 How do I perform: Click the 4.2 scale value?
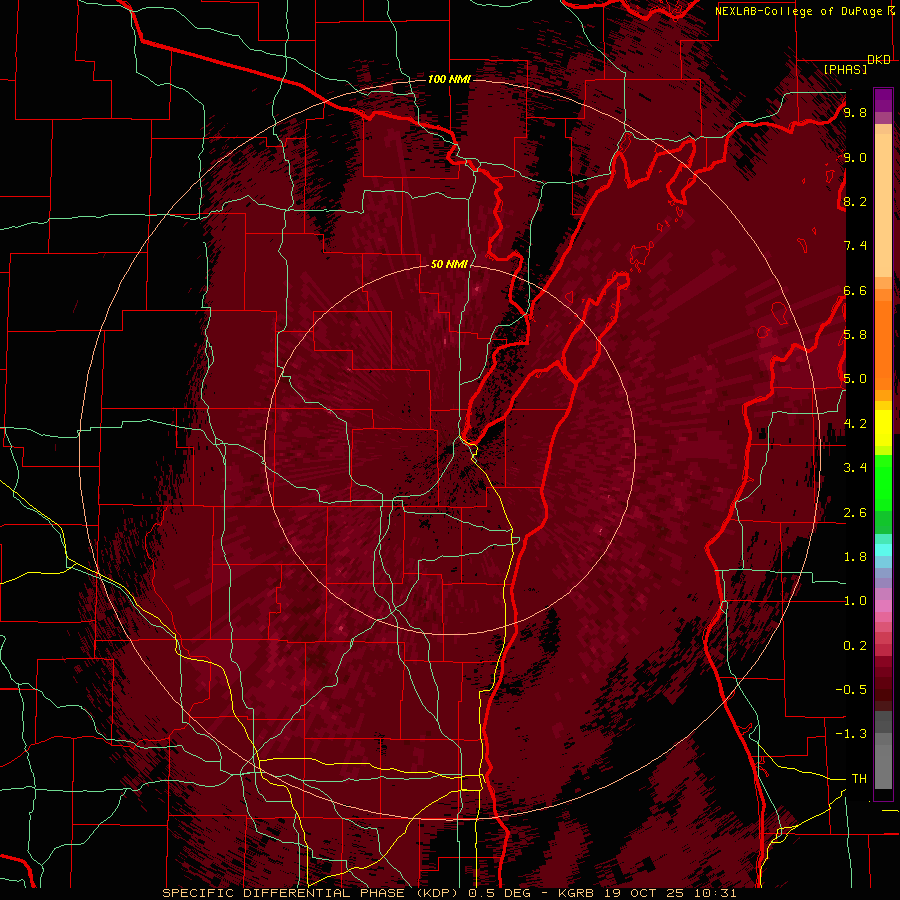(855, 424)
